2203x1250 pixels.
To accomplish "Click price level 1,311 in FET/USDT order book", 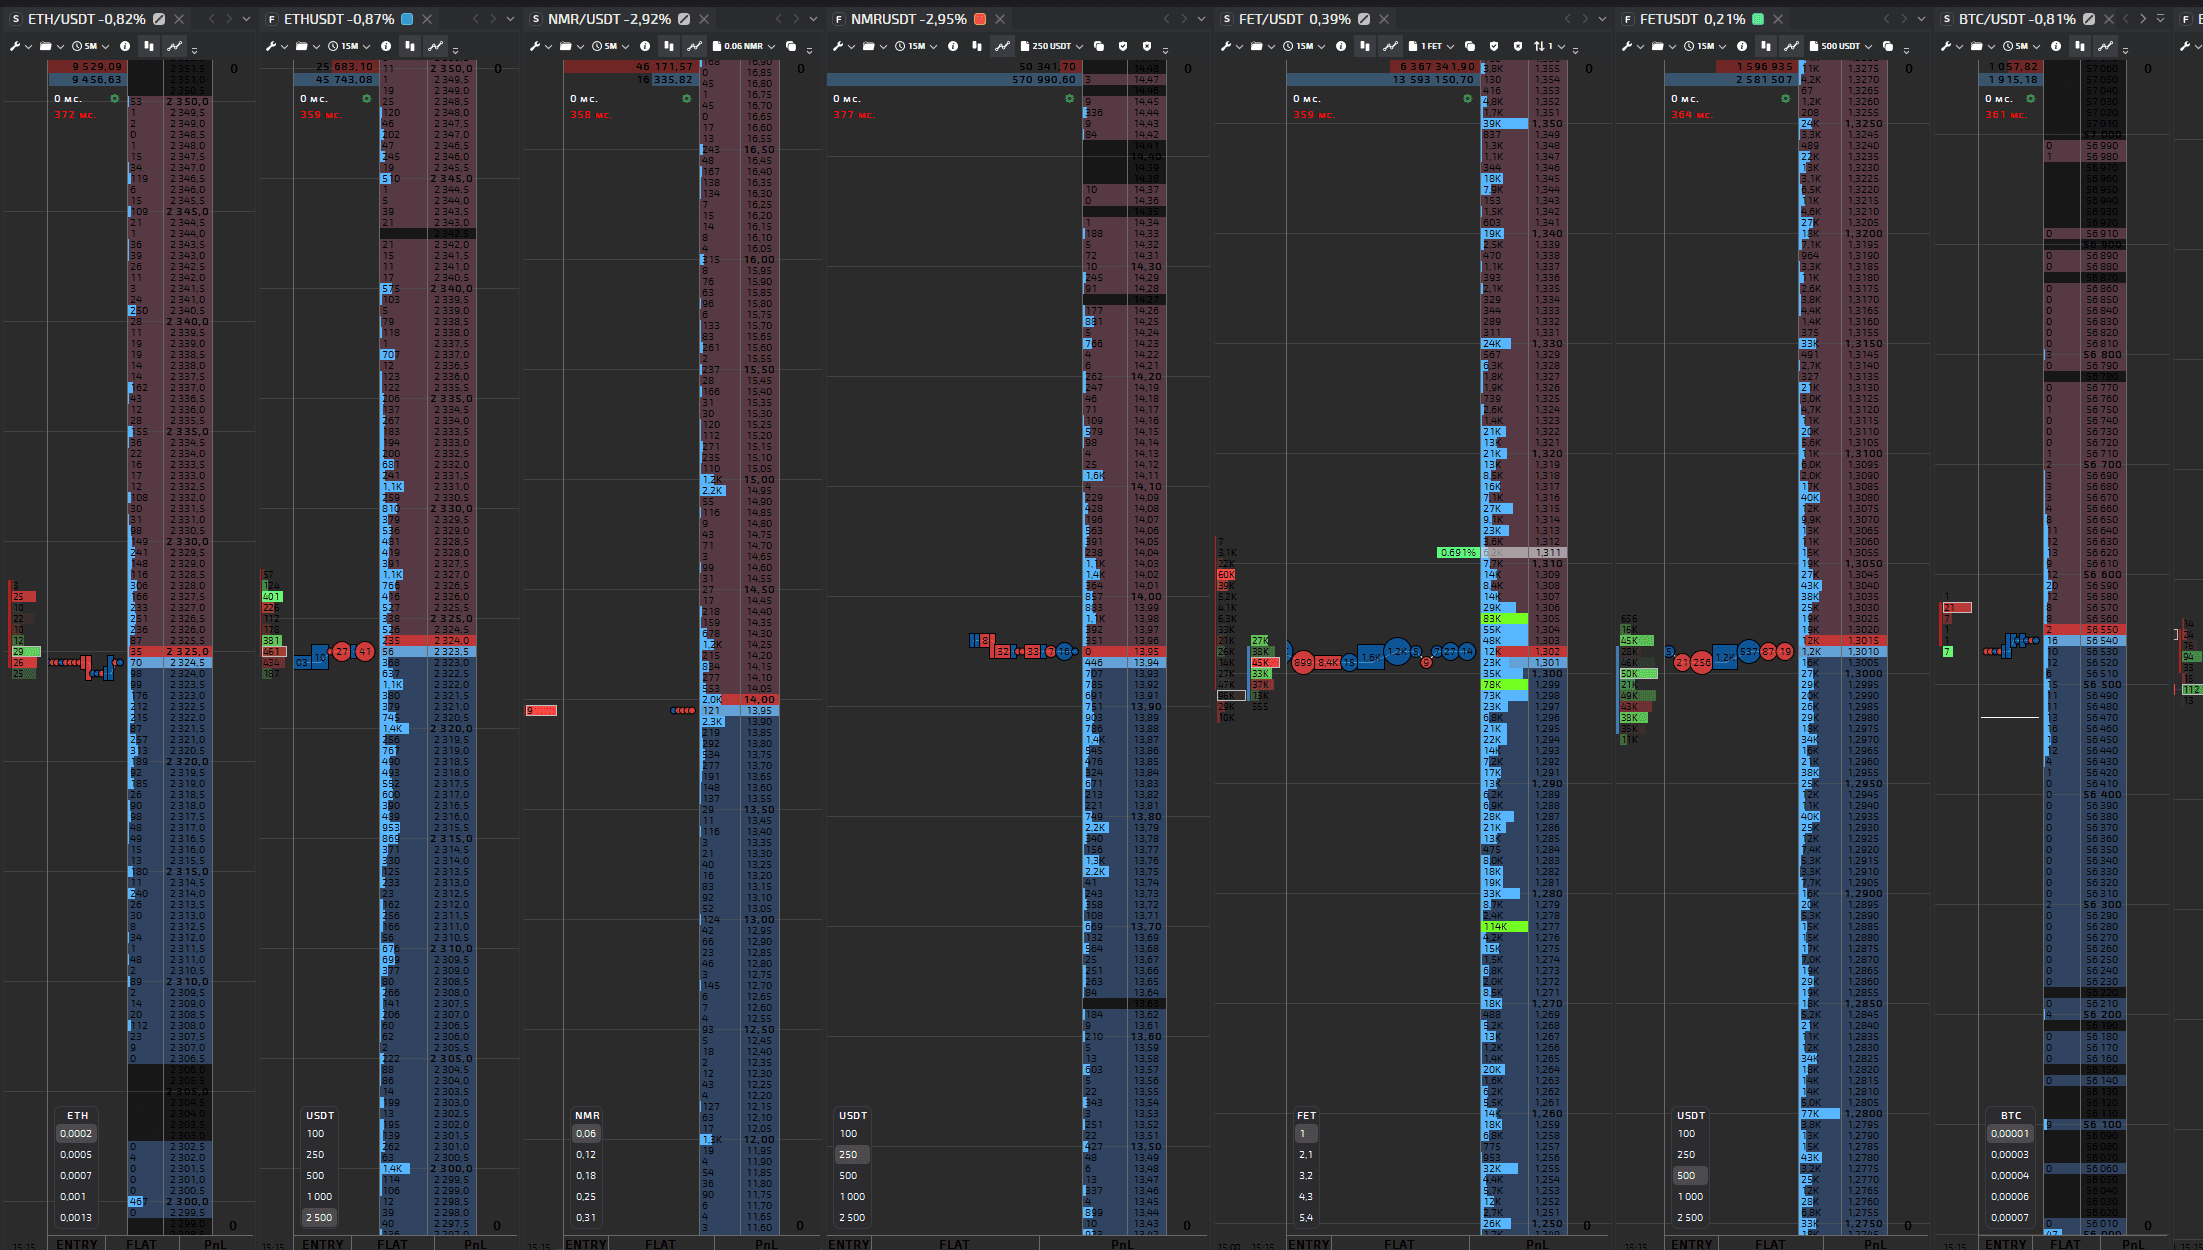I will 1547,552.
